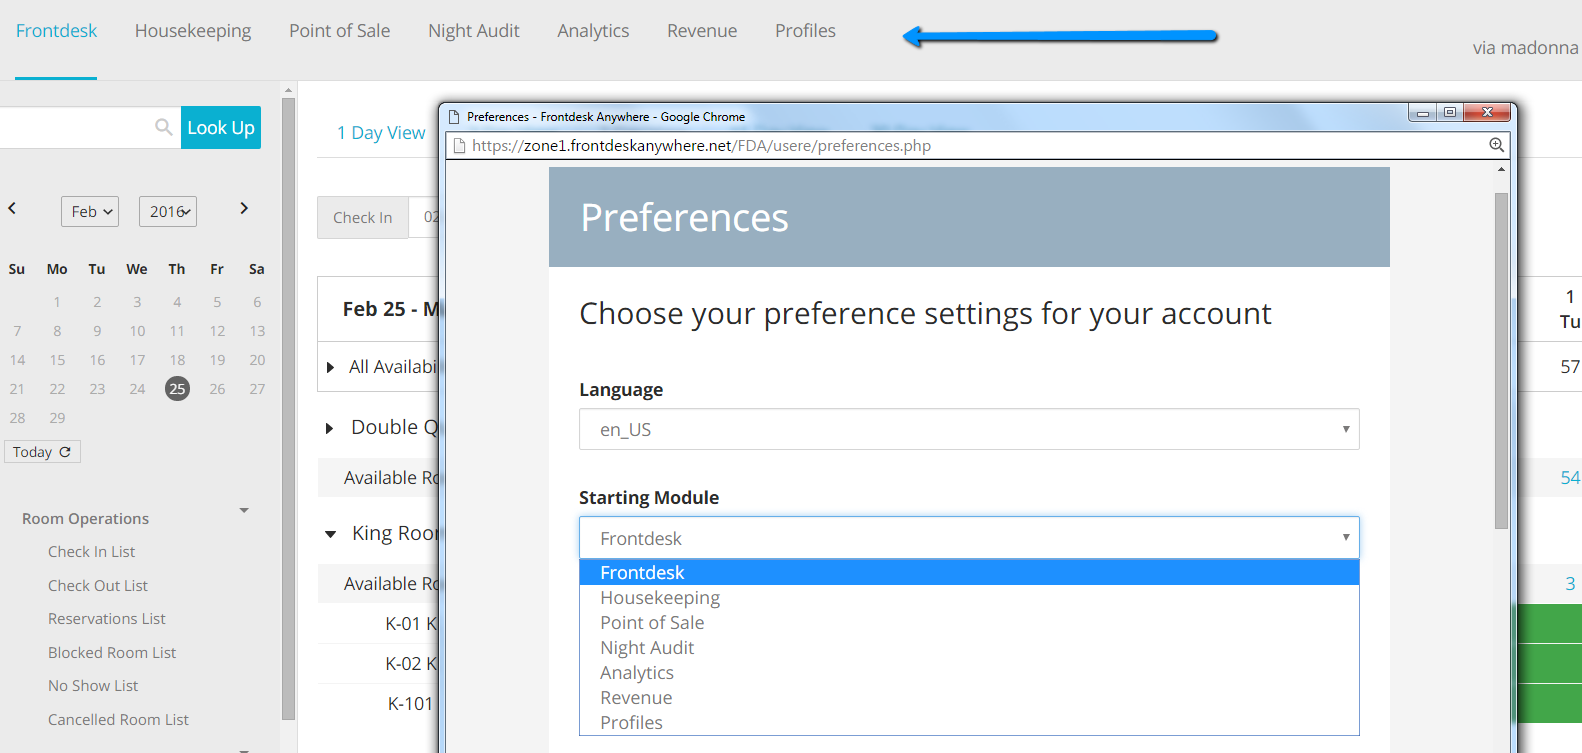Select Profiles in dropdown list
Viewport: 1582px width, 753px height.
(x=969, y=722)
